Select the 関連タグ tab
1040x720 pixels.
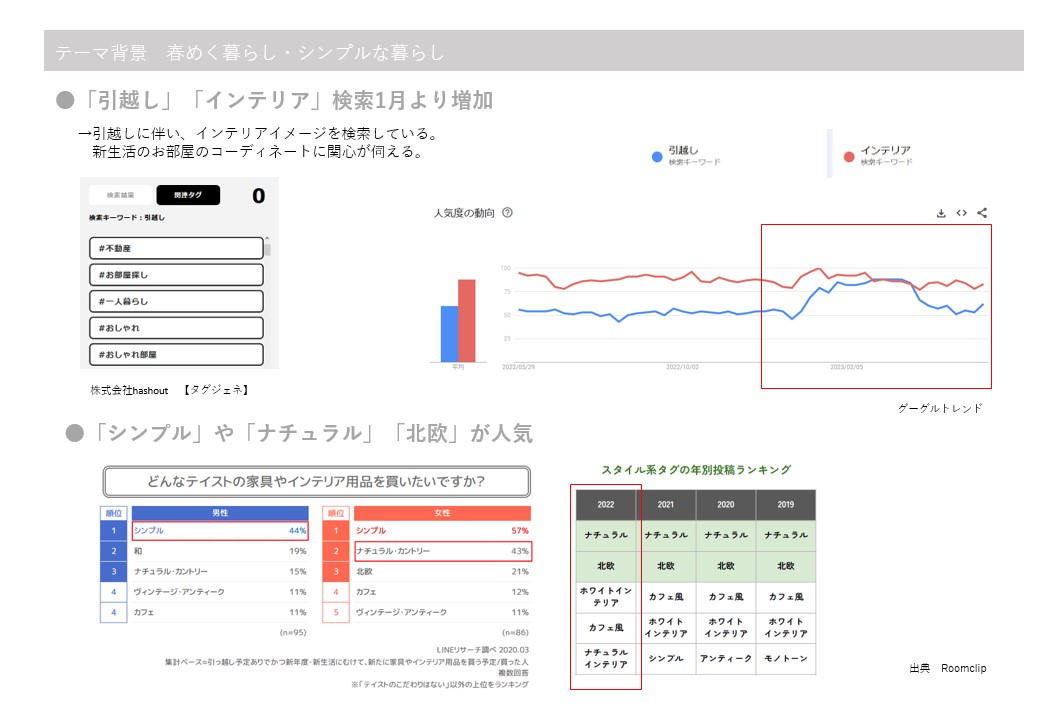click(x=187, y=195)
